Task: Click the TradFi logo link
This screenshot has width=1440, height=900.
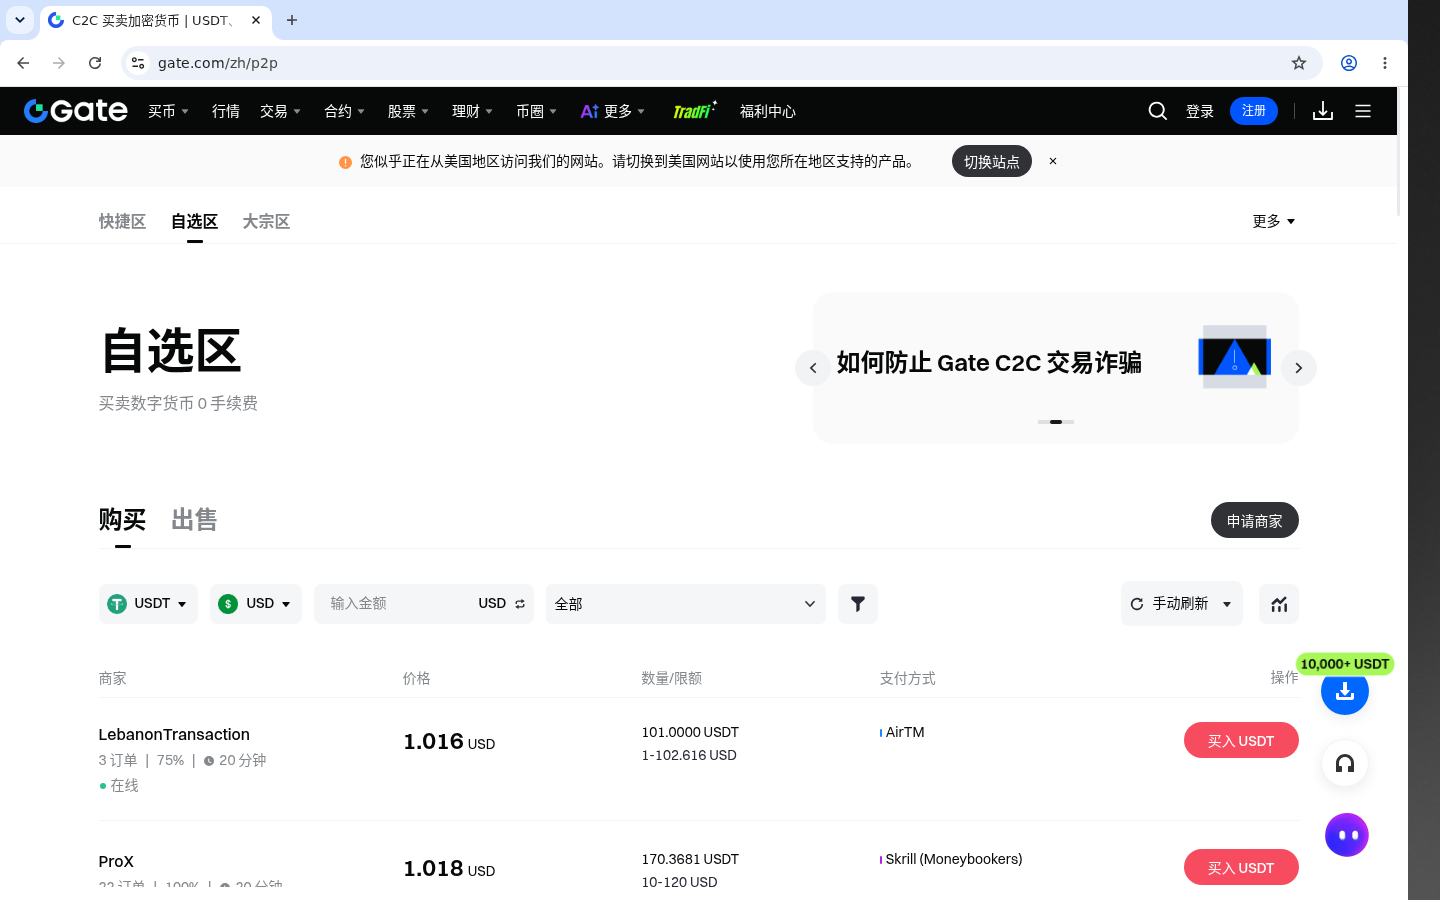Action: click(x=695, y=111)
